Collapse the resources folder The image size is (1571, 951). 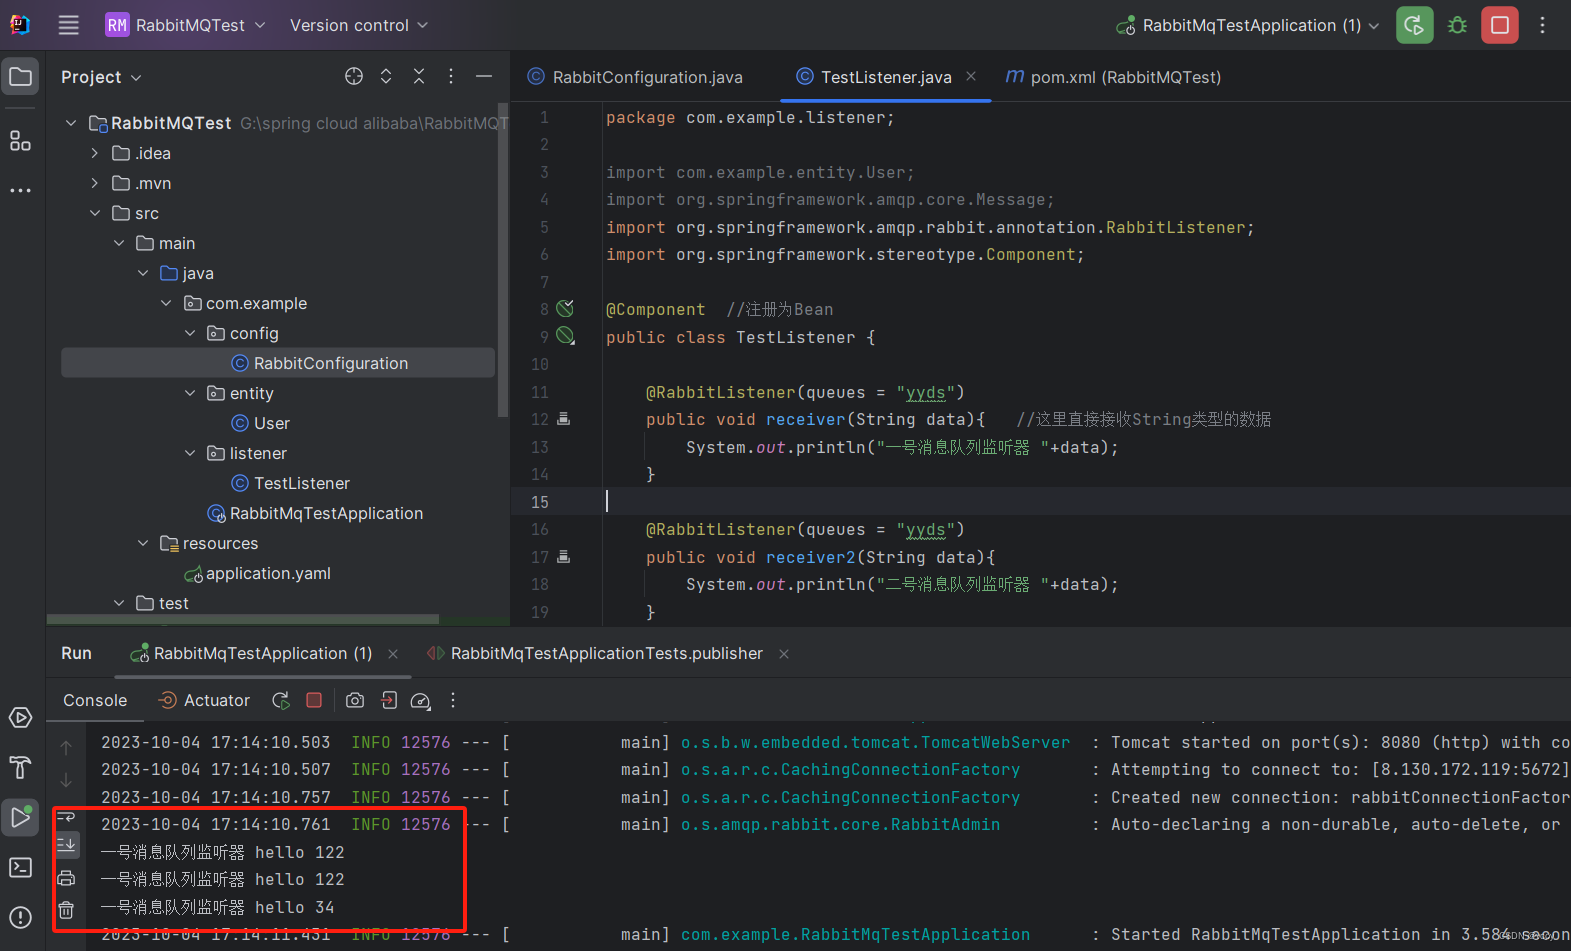[143, 543]
